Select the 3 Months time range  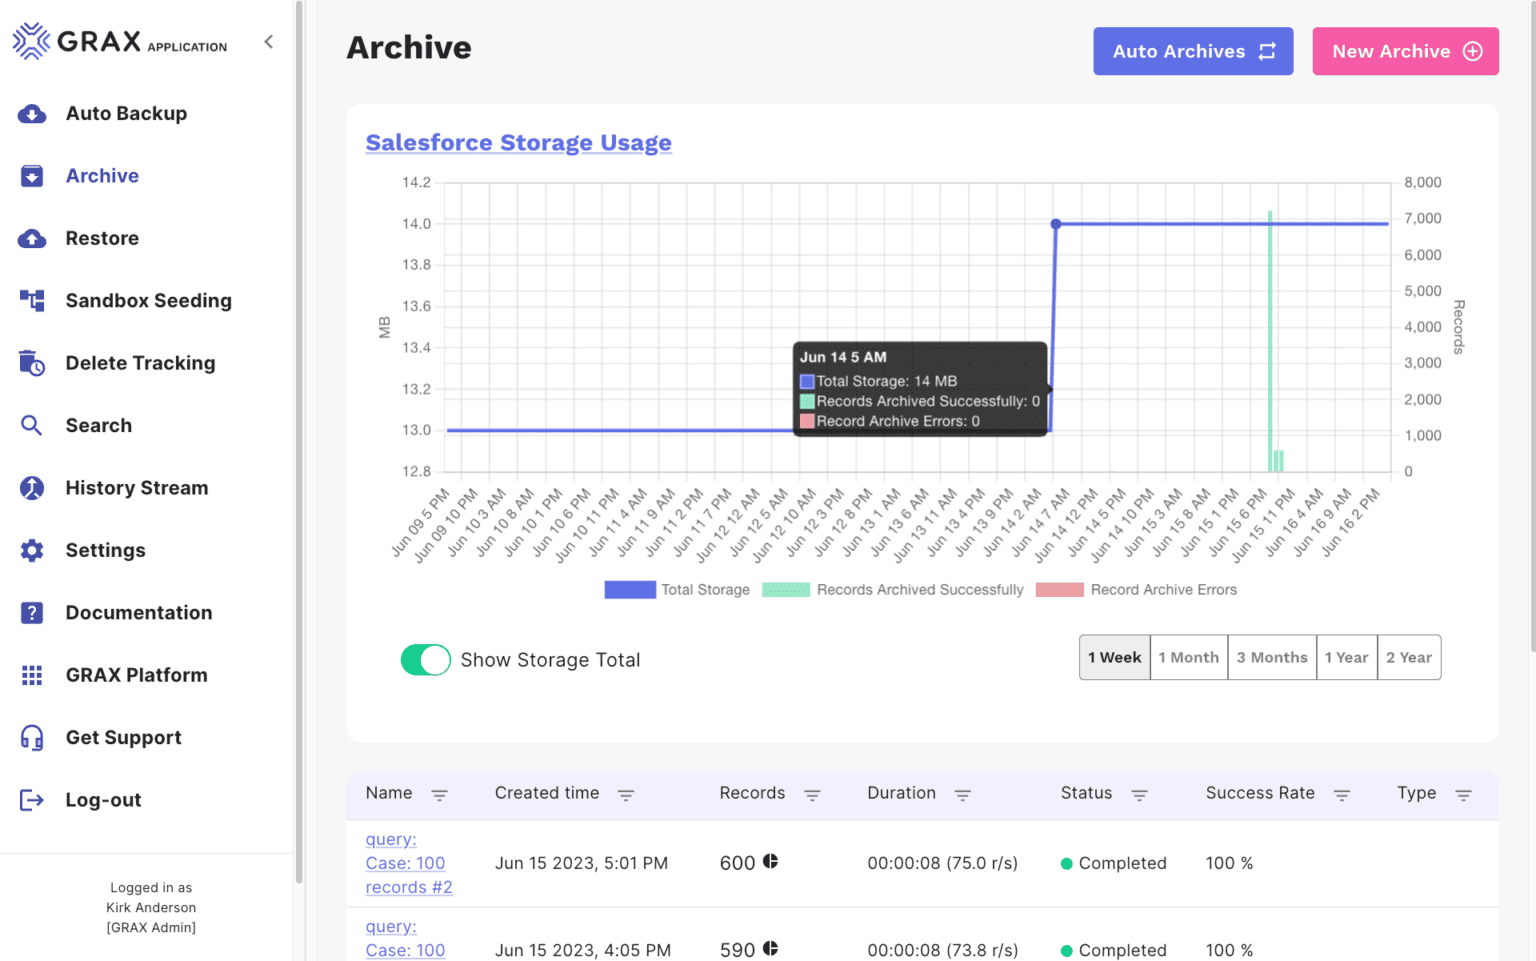[1272, 657]
